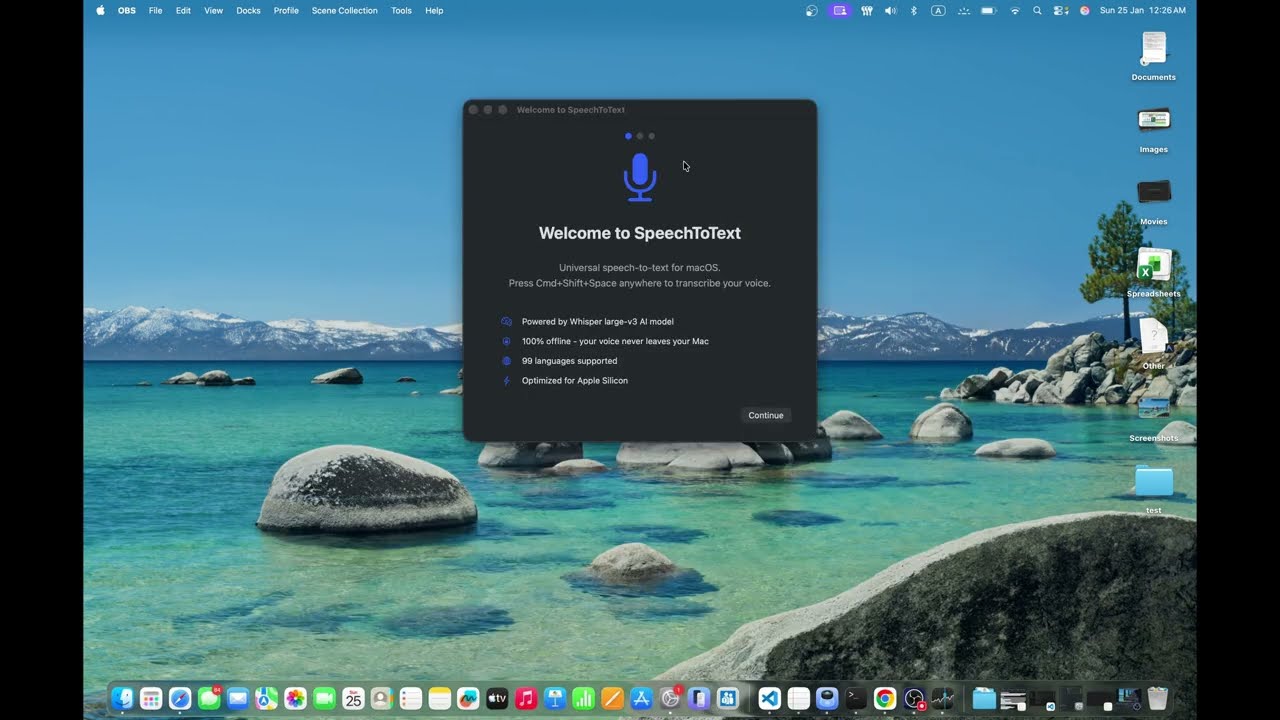Click the blue microphone icon
1280x720 pixels.
click(x=640, y=178)
